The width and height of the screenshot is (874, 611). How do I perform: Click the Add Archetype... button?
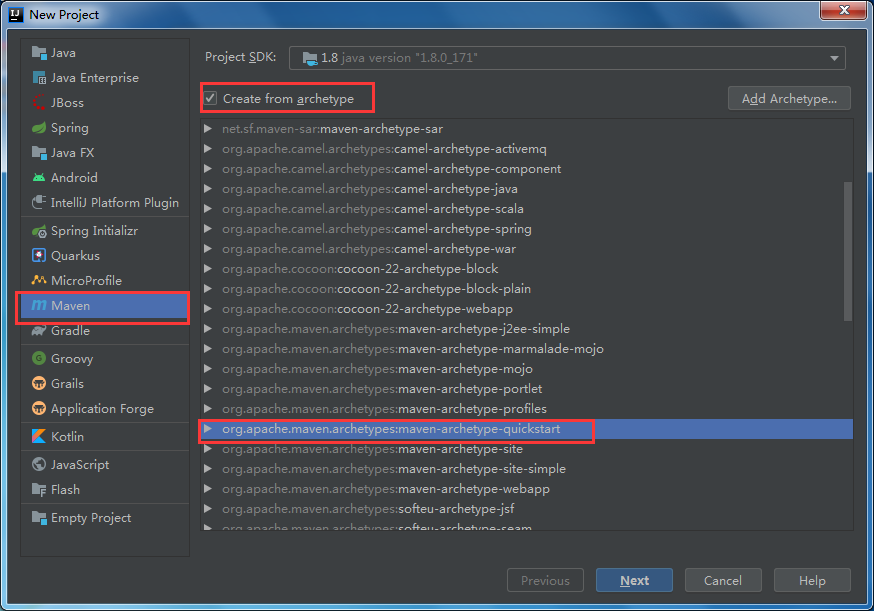pos(789,99)
